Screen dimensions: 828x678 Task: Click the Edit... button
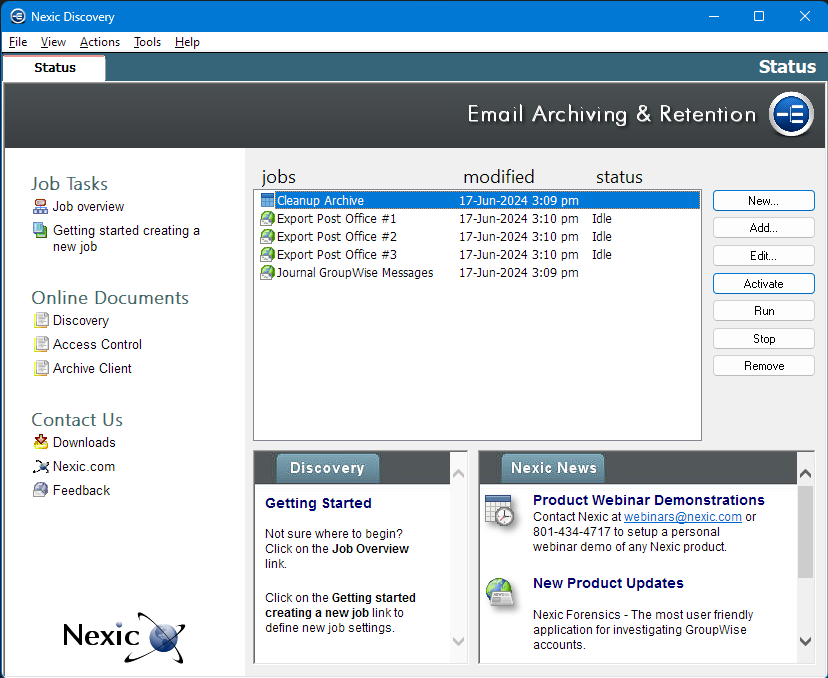click(764, 256)
